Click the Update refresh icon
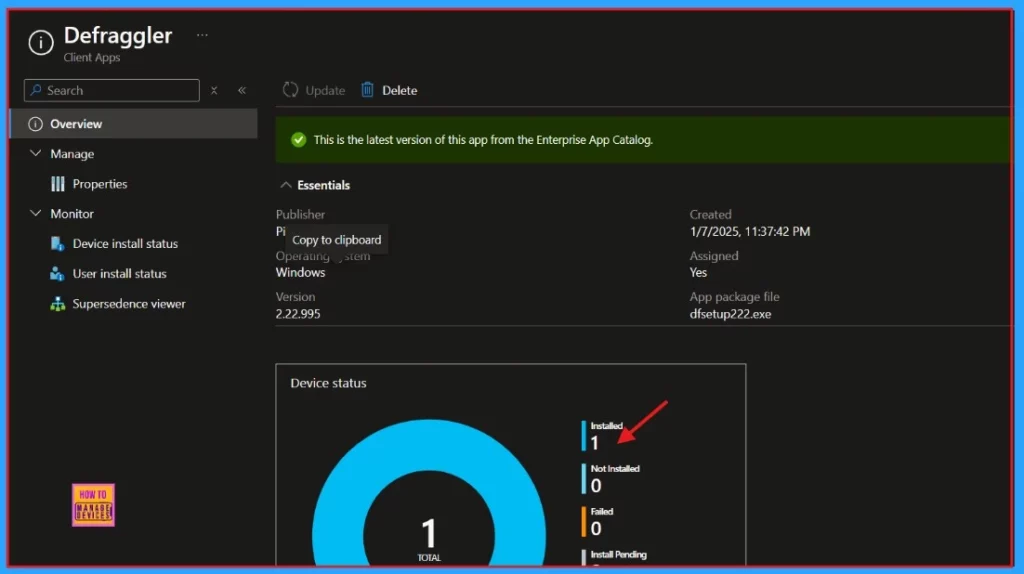Viewport: 1024px width, 574px height. (291, 89)
